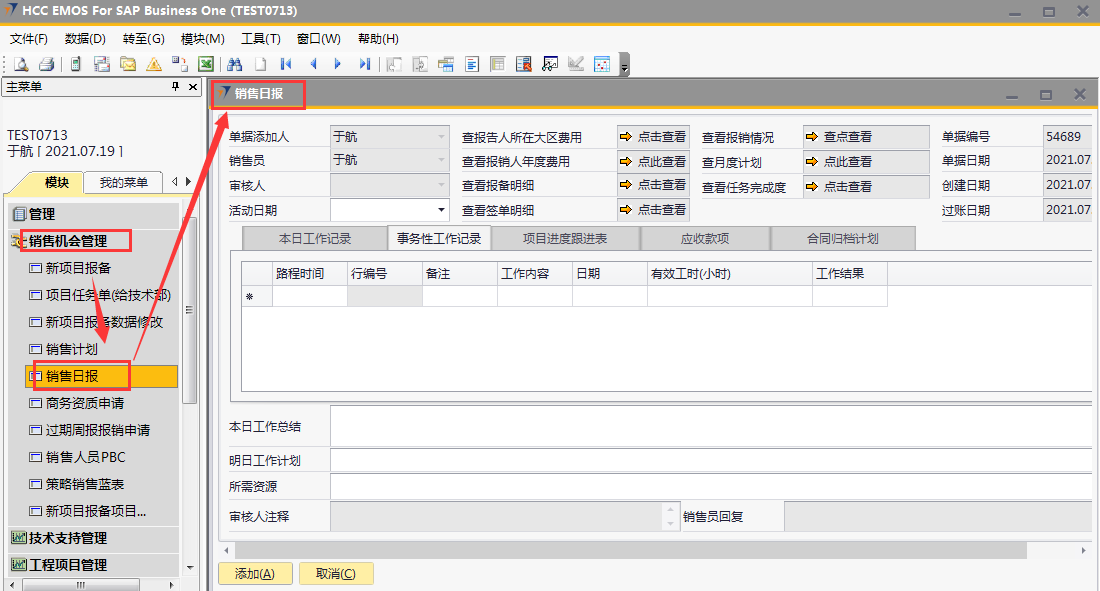1100x591 pixels.
Task: Click the yellow warning triangle toolbar icon
Action: [153, 64]
